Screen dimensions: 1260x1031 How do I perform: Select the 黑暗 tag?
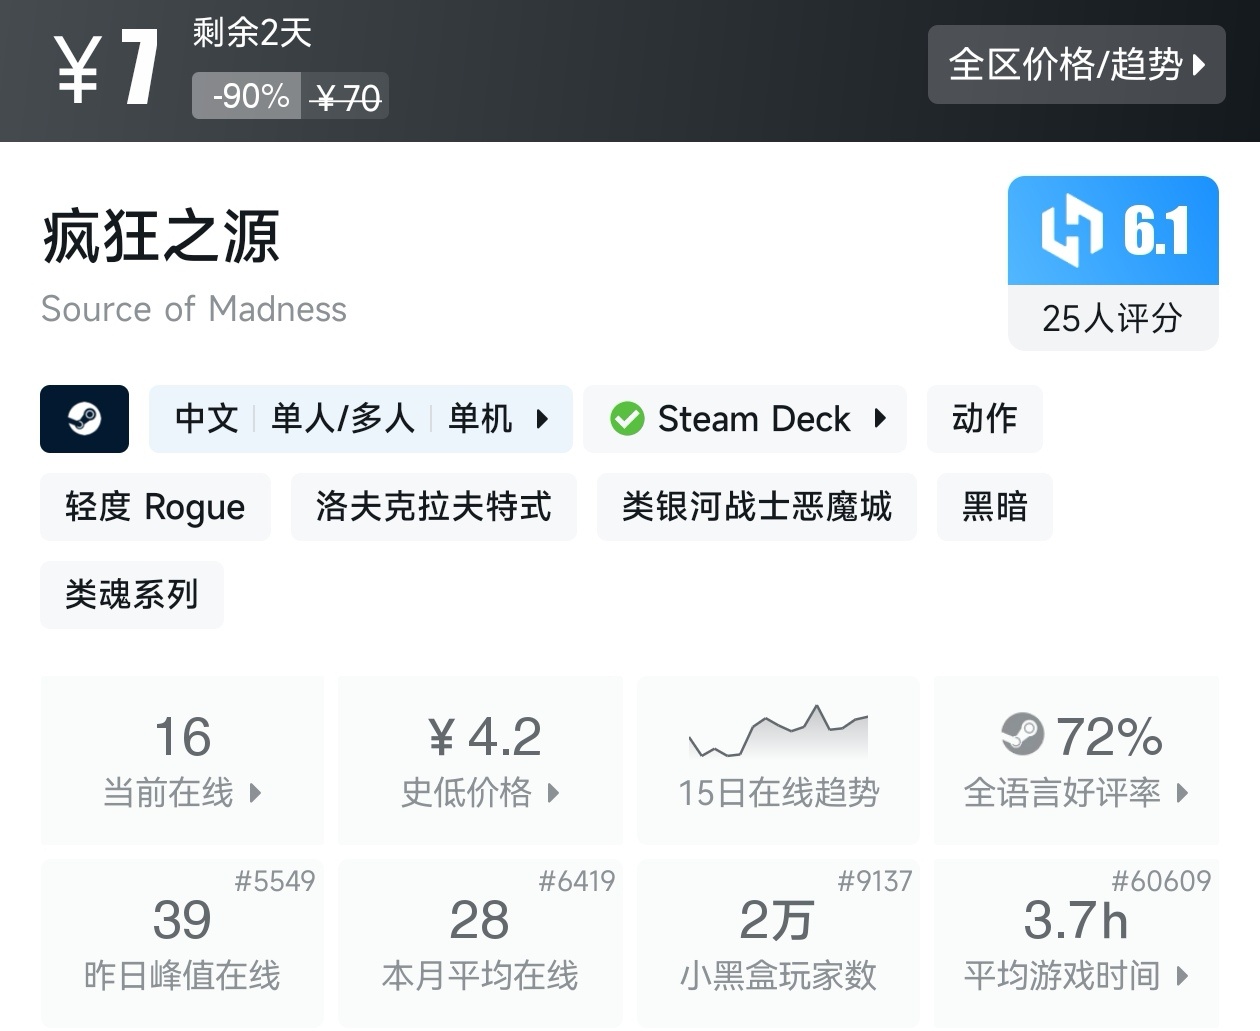995,507
